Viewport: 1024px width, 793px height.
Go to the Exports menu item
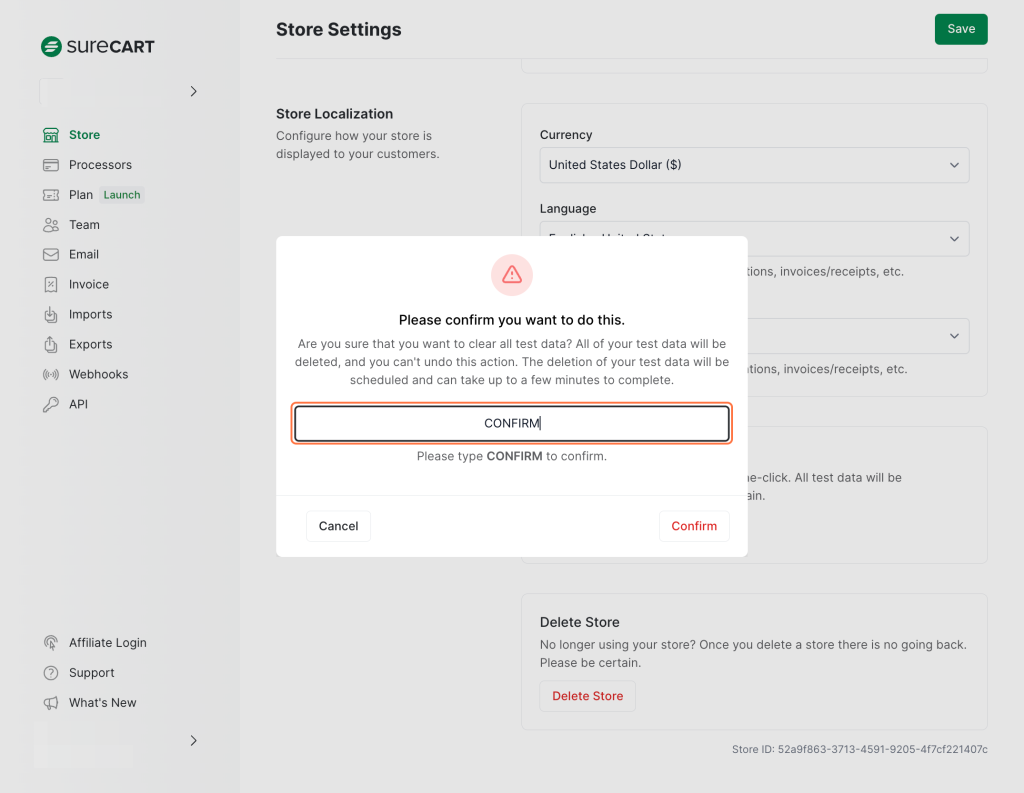90,345
